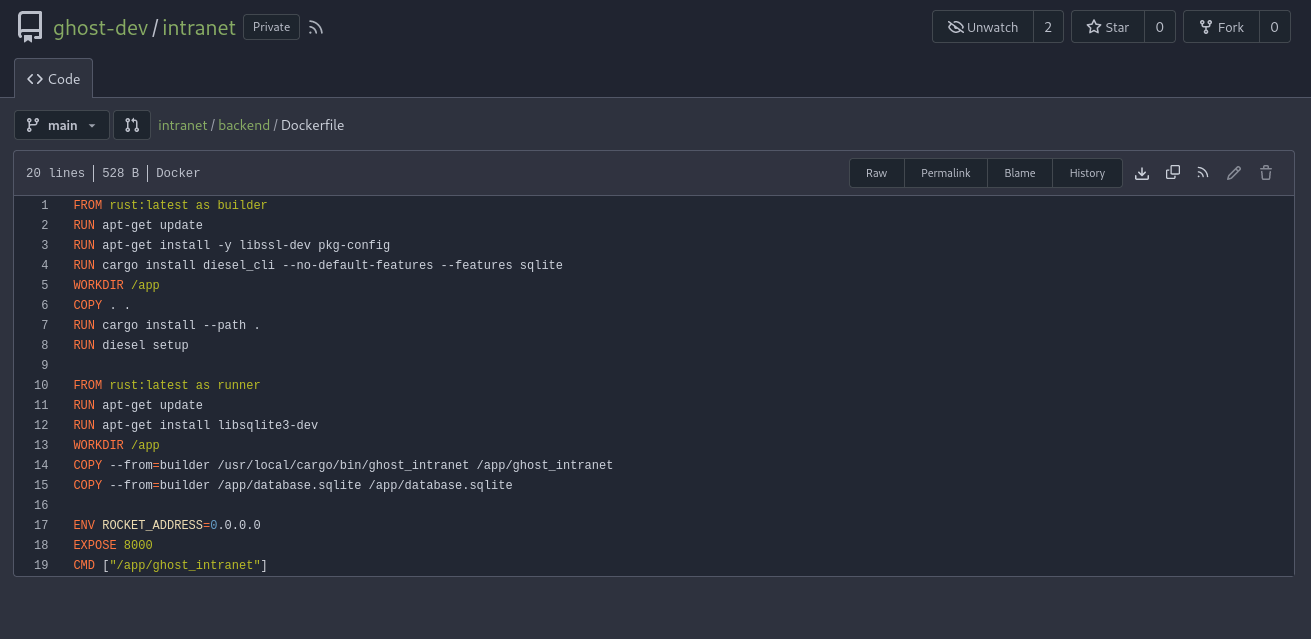
Task: Click 'RUN diesel setup' line
Action: (x=131, y=345)
